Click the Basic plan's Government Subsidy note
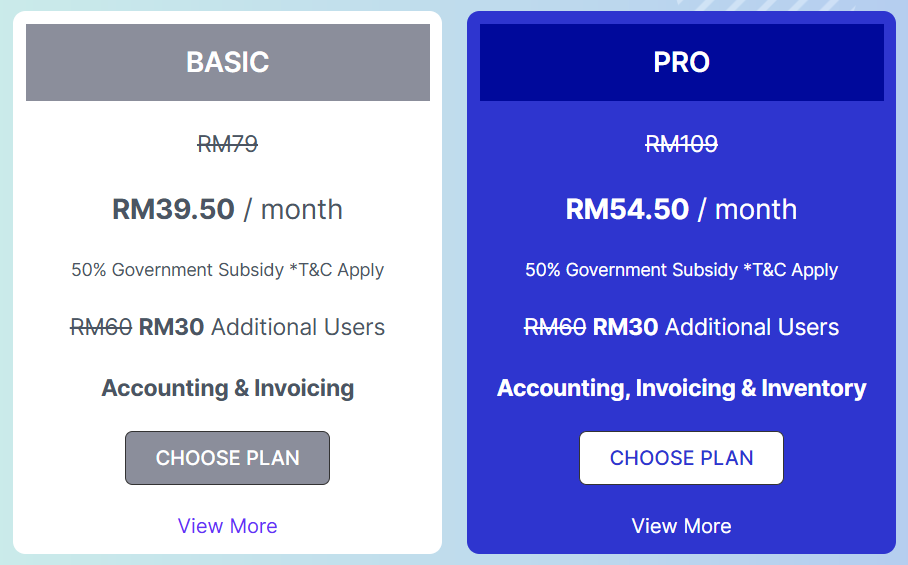Screen dimensions: 908x565 [227, 270]
